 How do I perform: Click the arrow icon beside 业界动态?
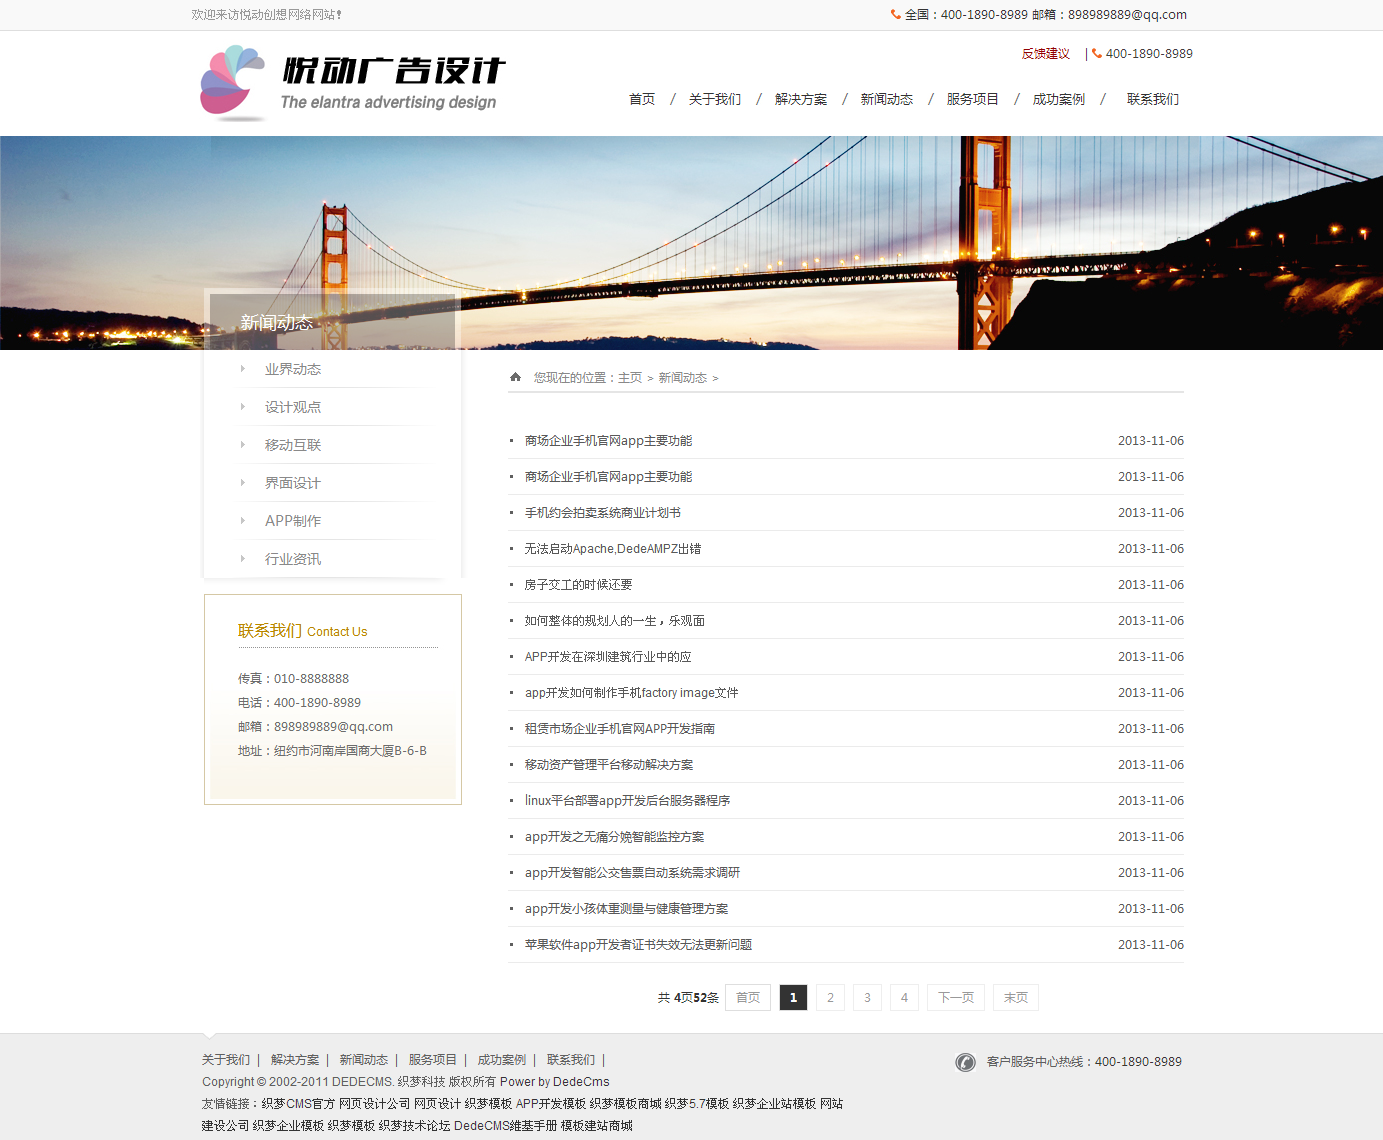tap(243, 369)
